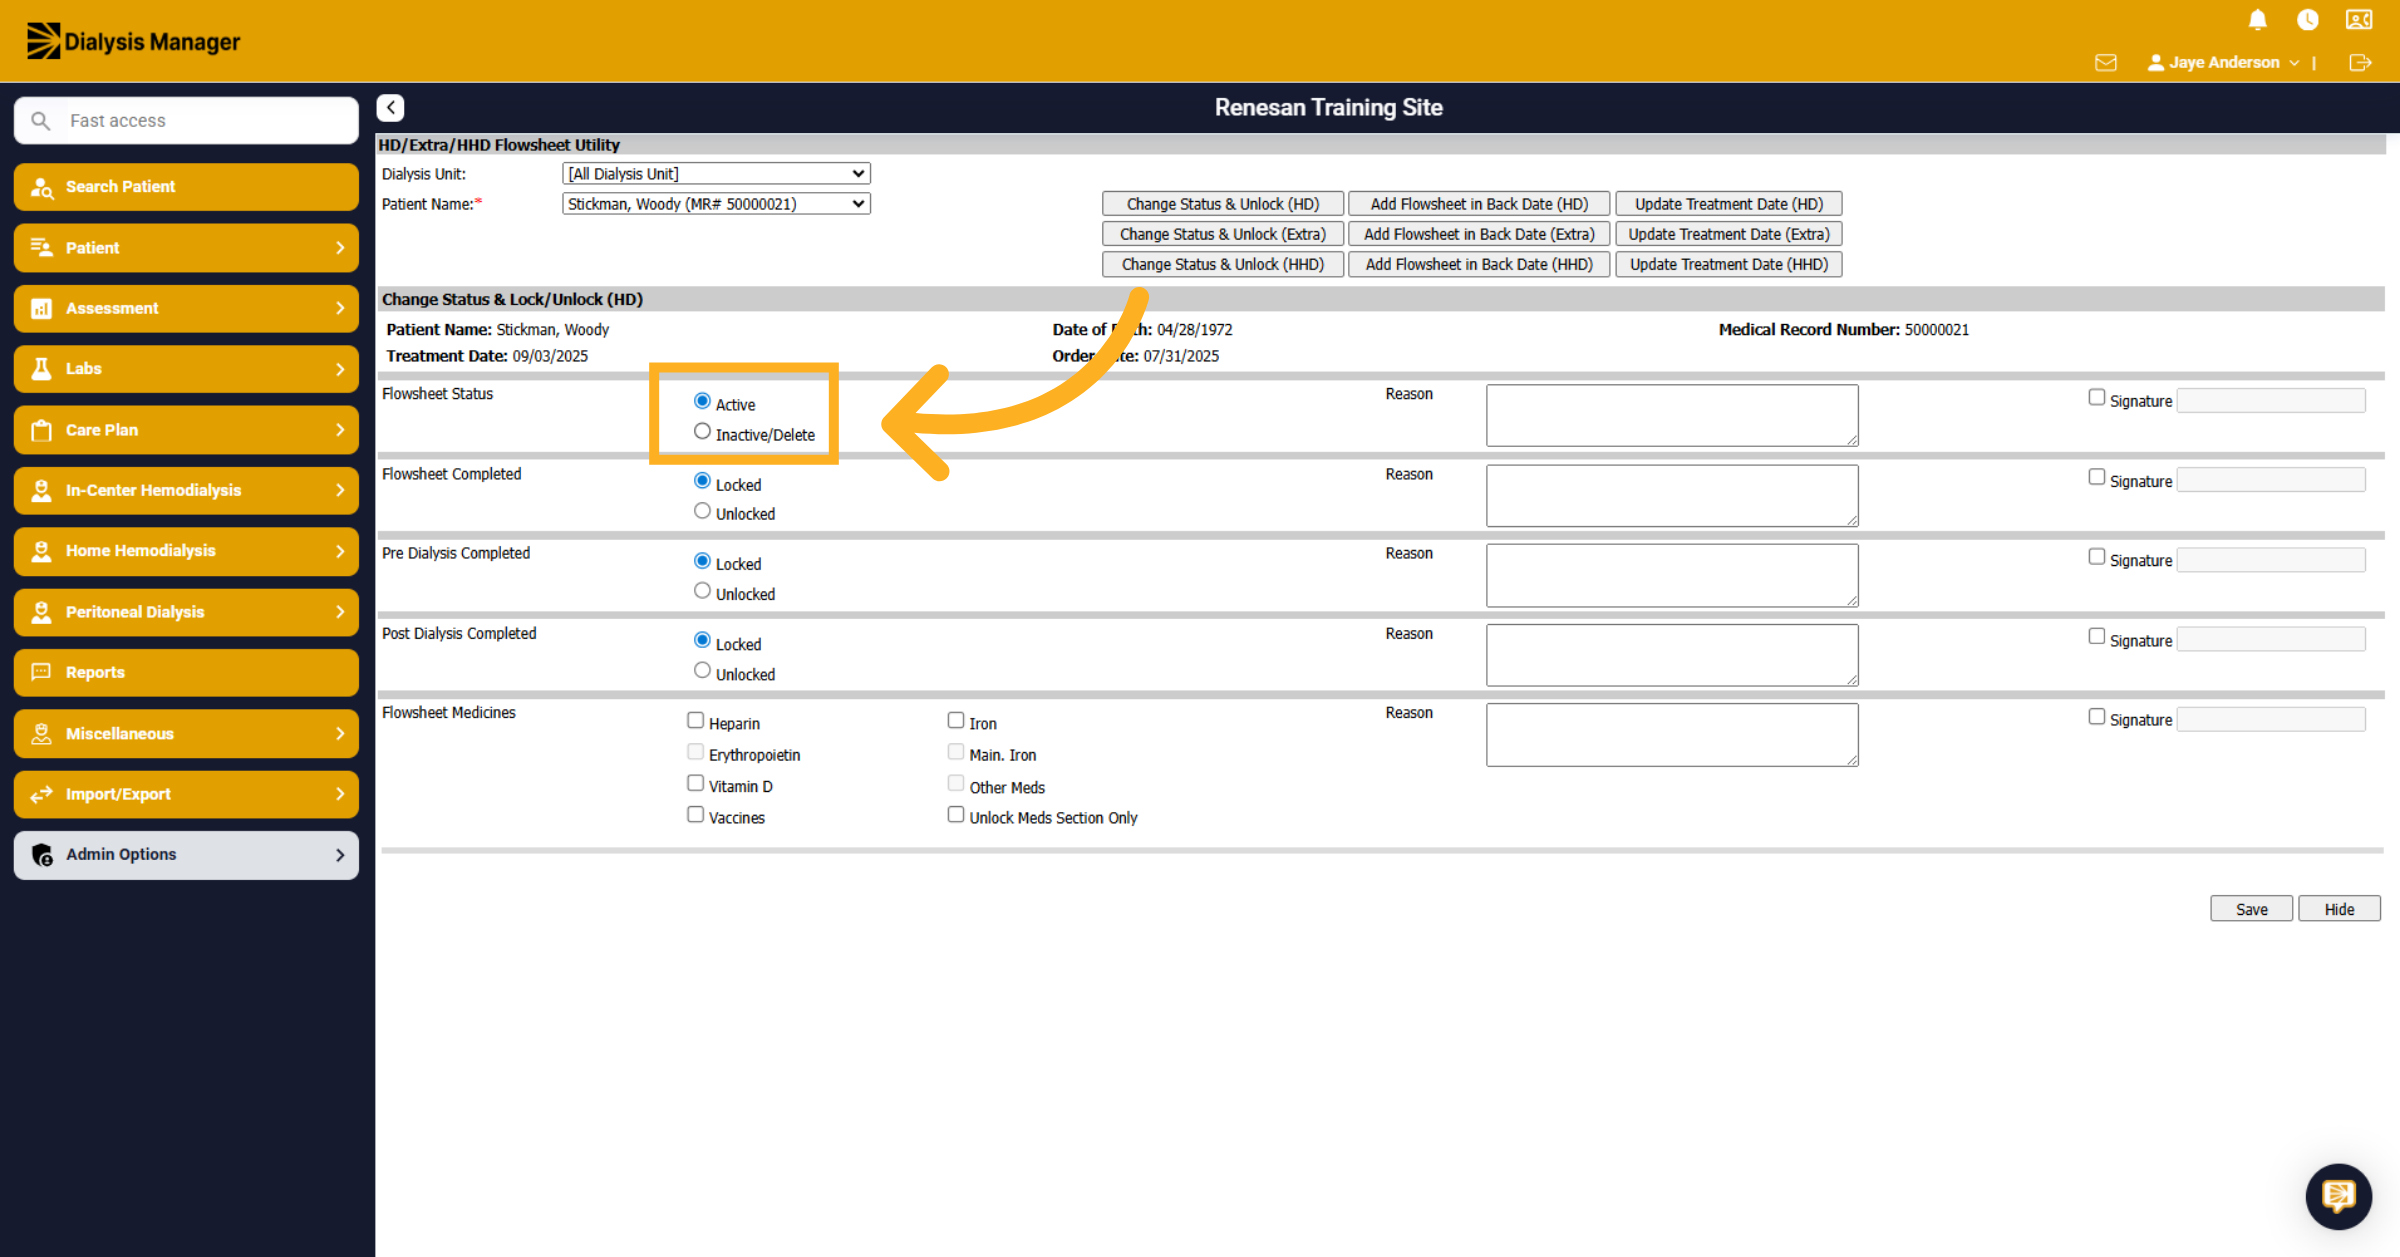Open the Dialysis Unit dropdown

click(716, 174)
